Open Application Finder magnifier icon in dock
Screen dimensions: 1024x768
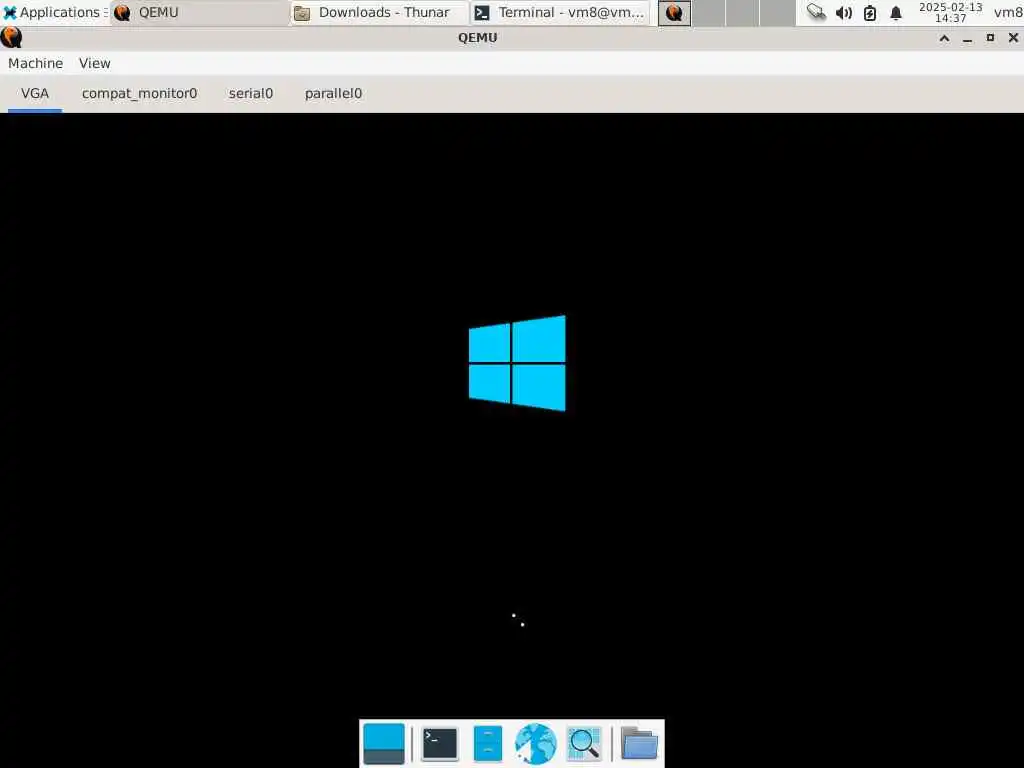pos(584,744)
